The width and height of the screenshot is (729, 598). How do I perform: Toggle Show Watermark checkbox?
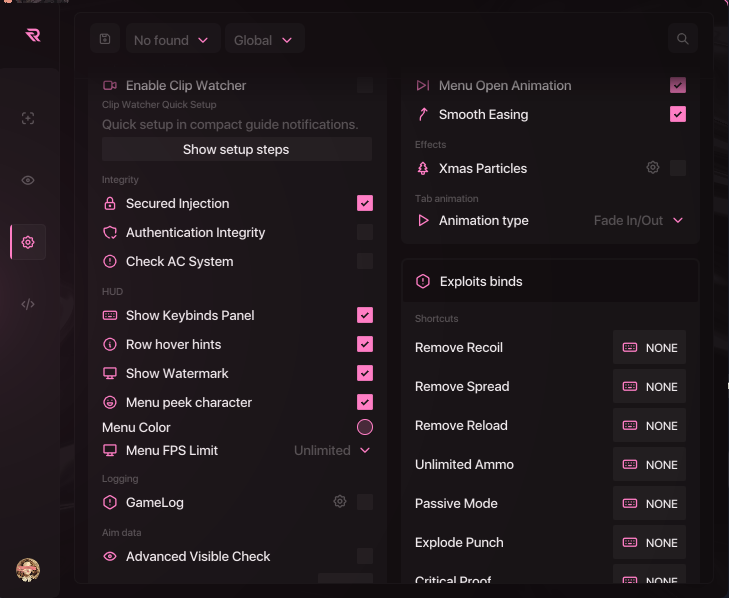coord(365,373)
